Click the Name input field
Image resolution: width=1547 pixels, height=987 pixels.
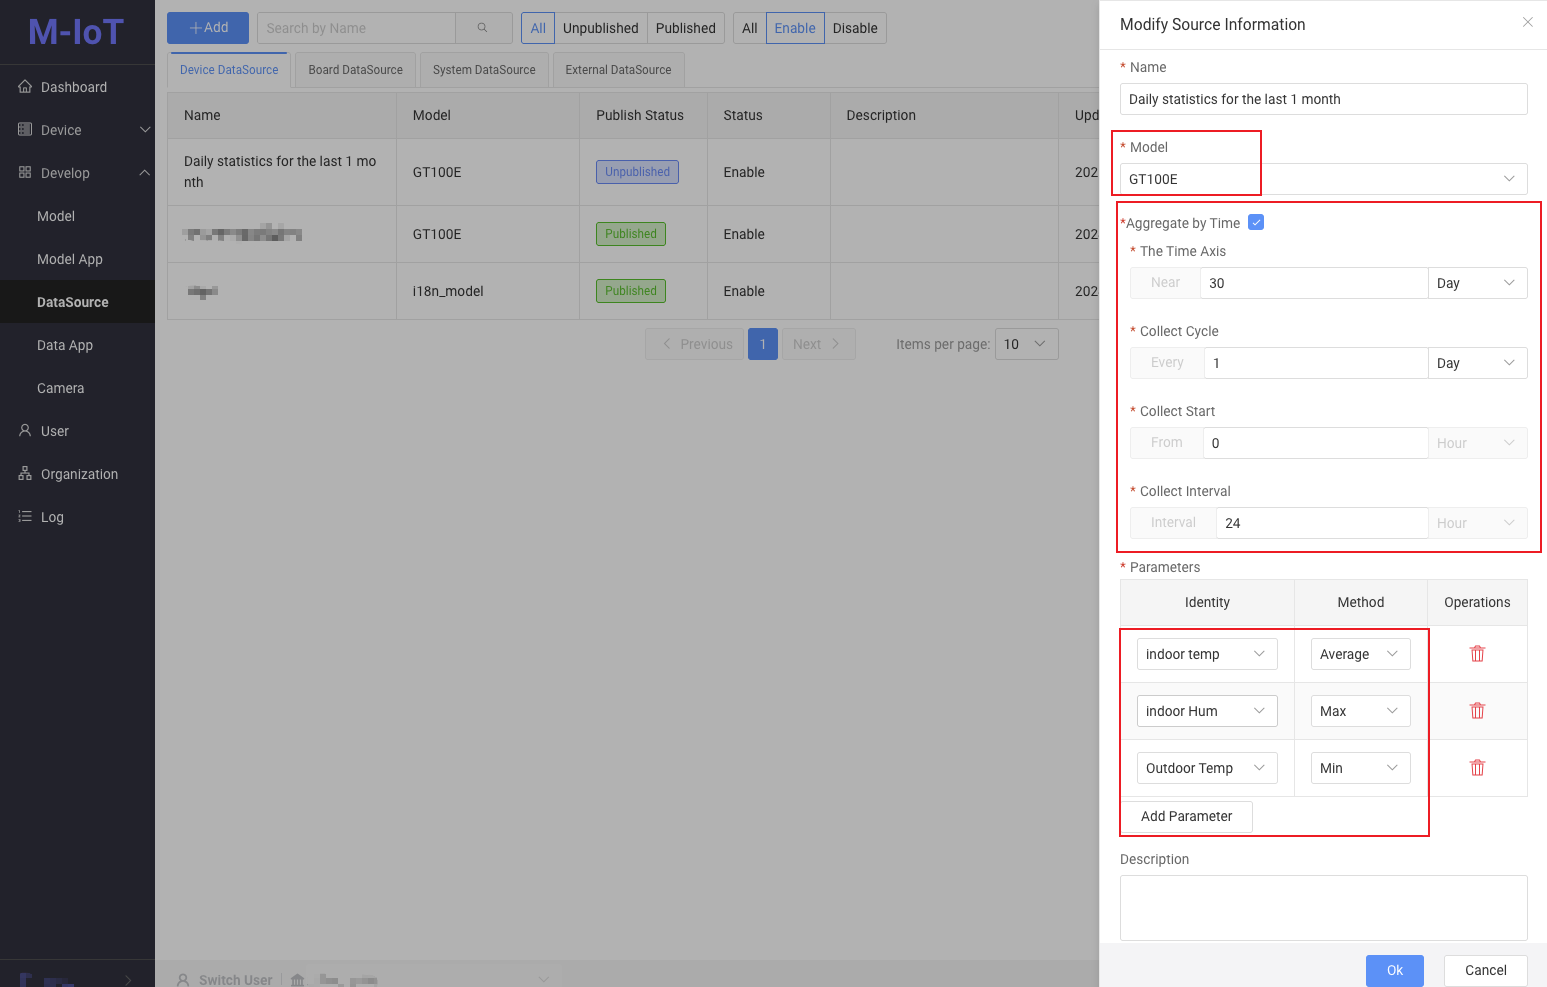[x=1322, y=99]
